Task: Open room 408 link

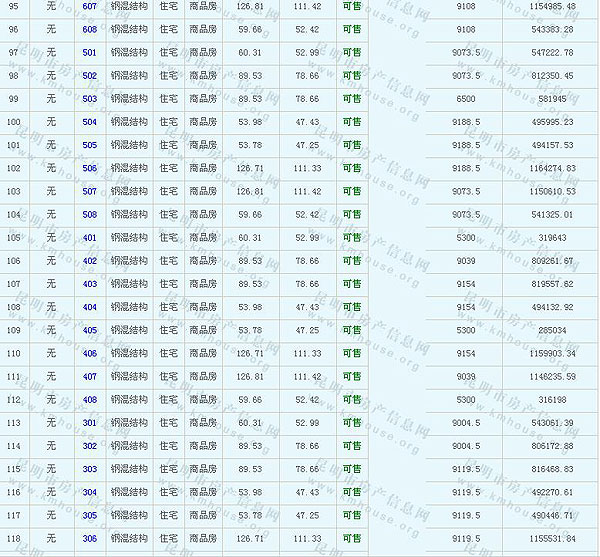Action: tap(90, 399)
